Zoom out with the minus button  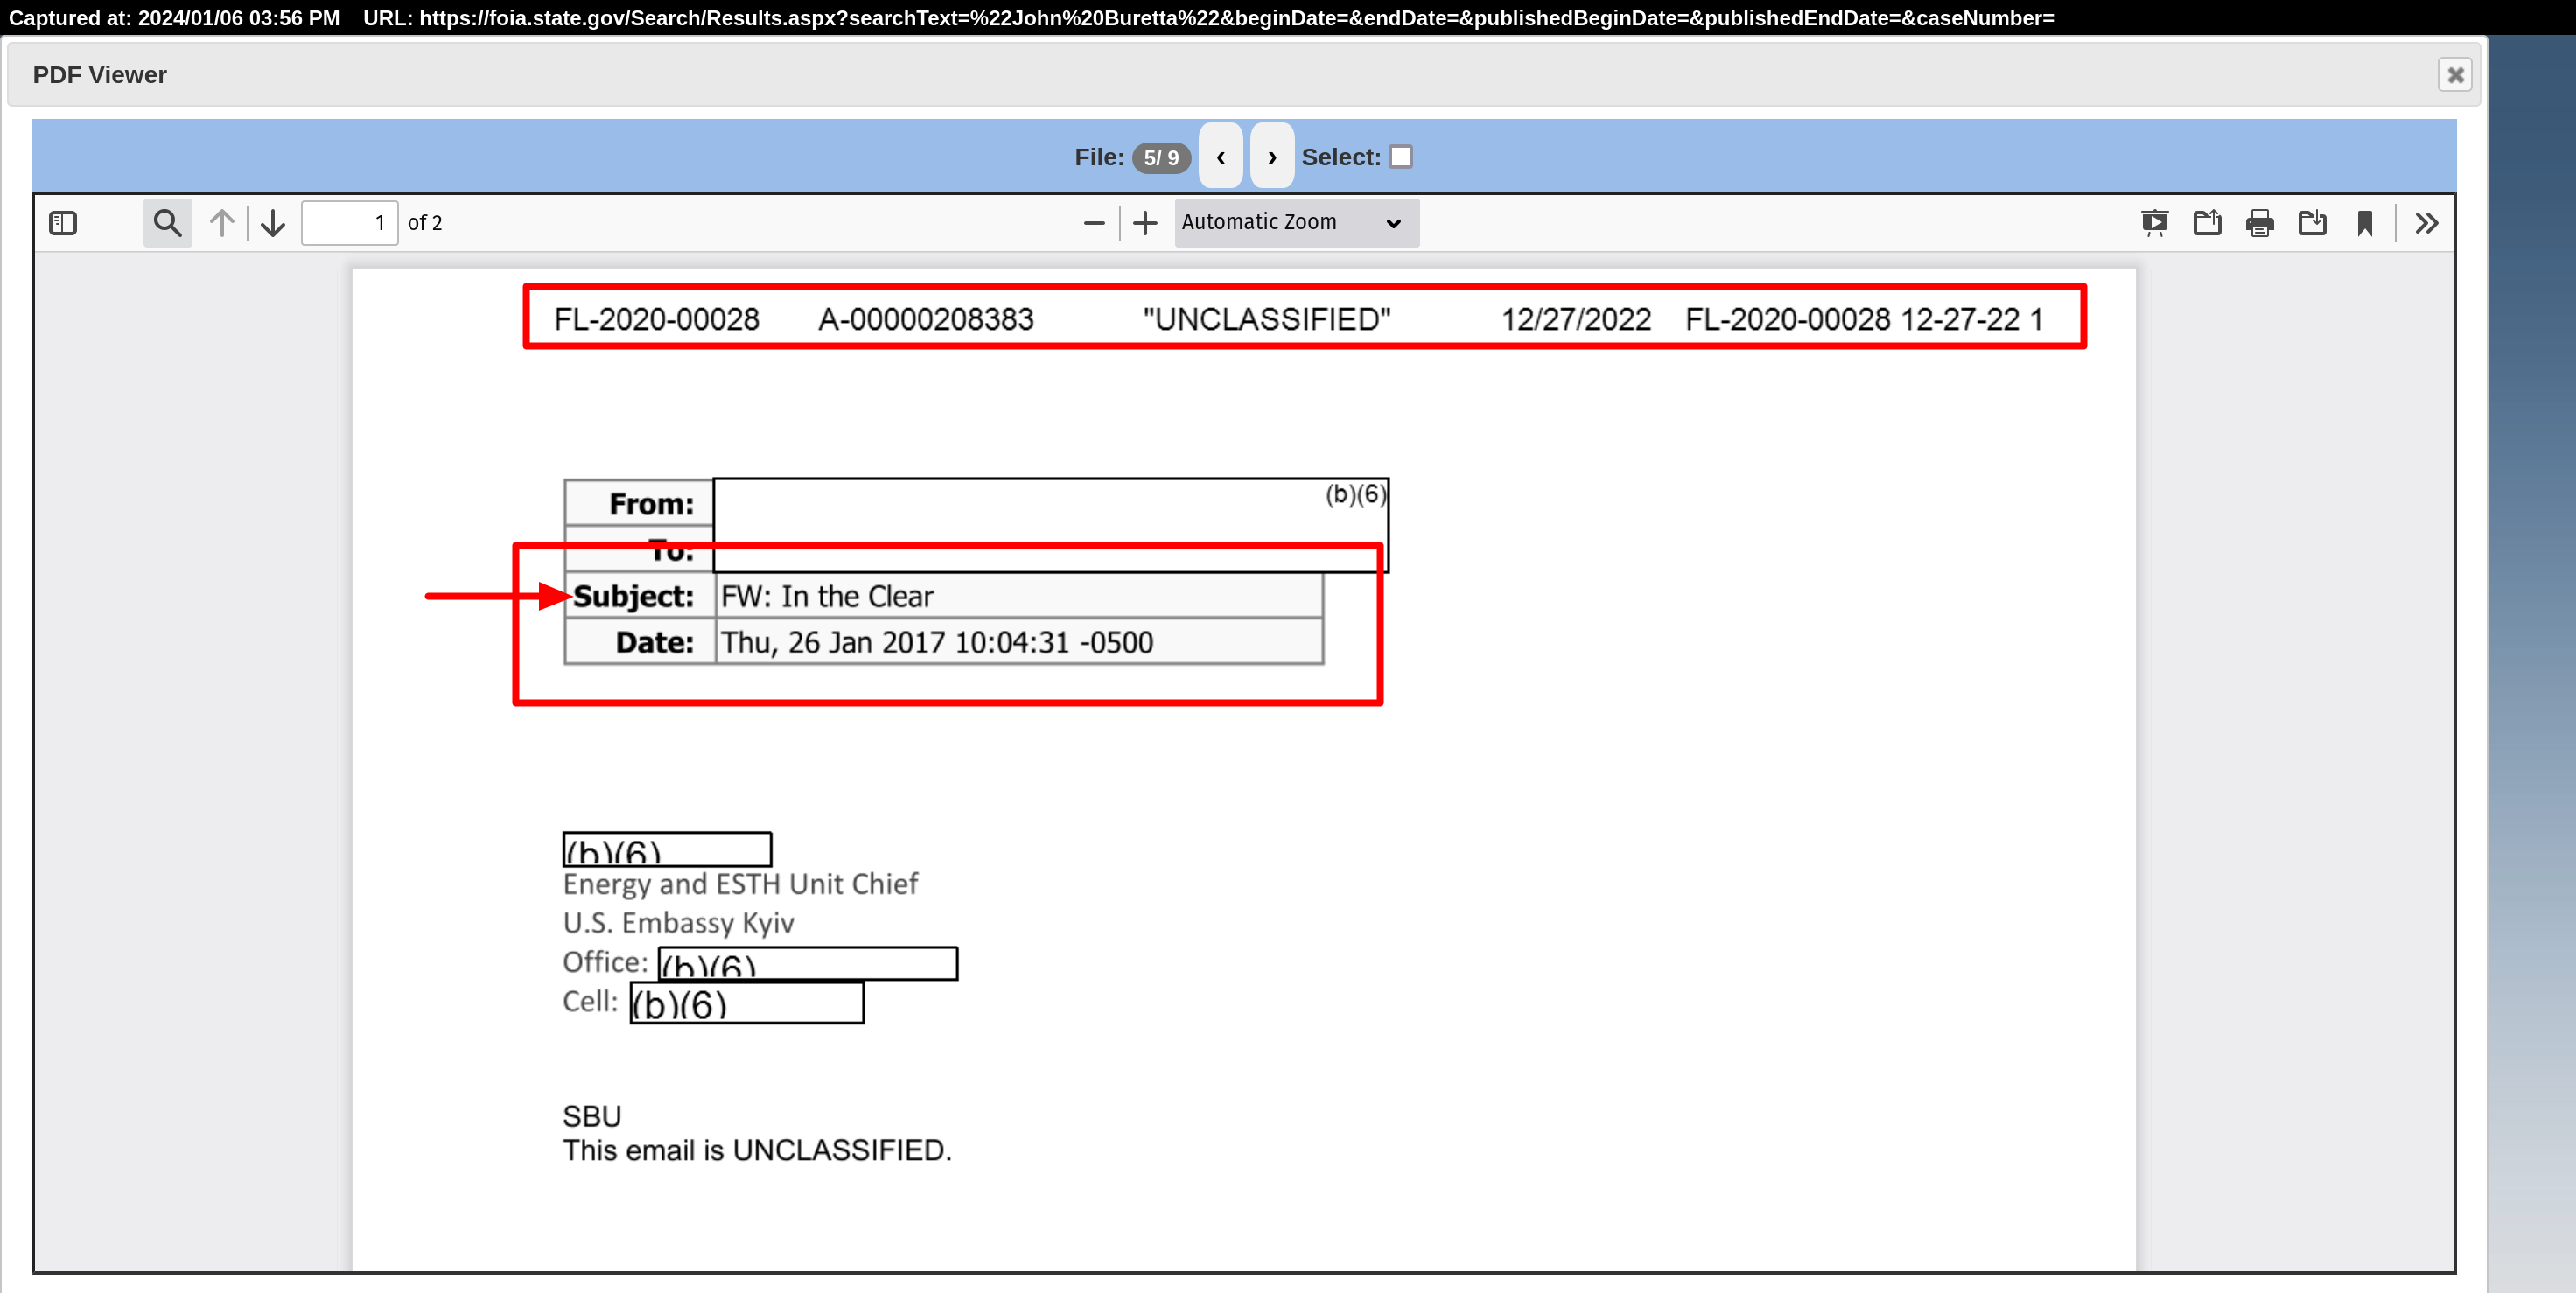(1094, 223)
